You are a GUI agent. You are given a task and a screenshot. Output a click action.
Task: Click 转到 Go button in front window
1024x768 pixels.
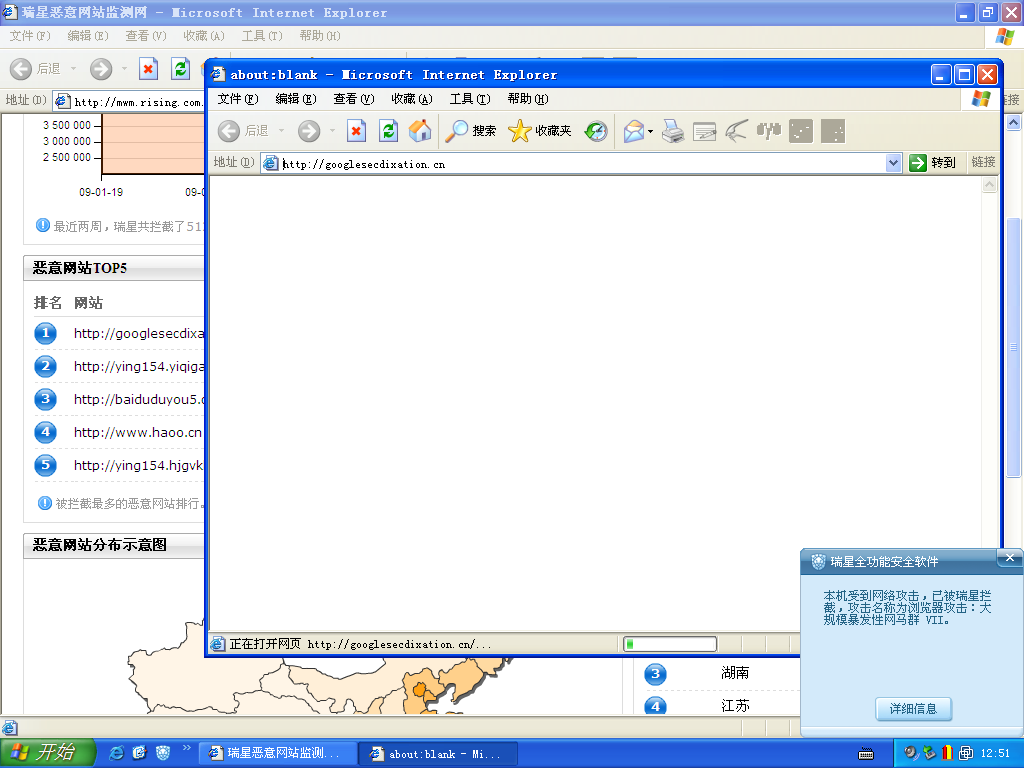click(933, 163)
